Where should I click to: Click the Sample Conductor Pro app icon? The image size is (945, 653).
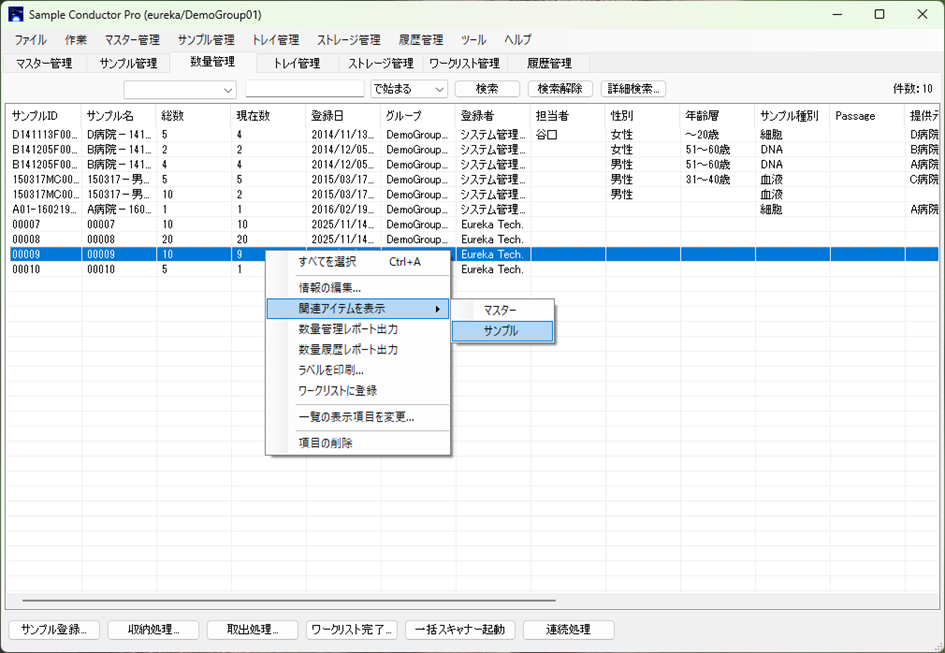click(x=15, y=15)
